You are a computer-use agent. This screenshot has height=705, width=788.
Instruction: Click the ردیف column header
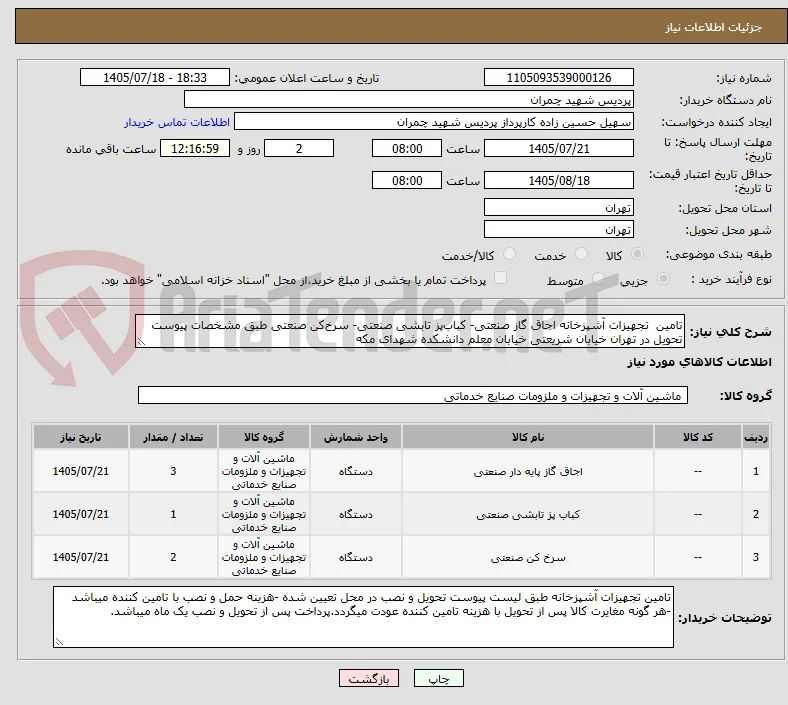click(756, 437)
